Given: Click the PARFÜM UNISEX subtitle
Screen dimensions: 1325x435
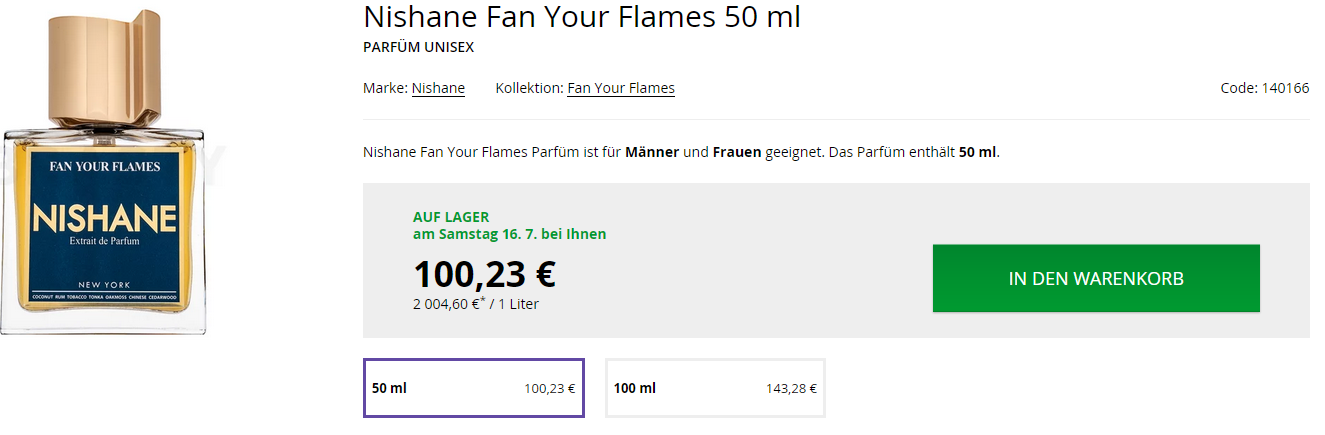Looking at the screenshot, I should point(418,47).
